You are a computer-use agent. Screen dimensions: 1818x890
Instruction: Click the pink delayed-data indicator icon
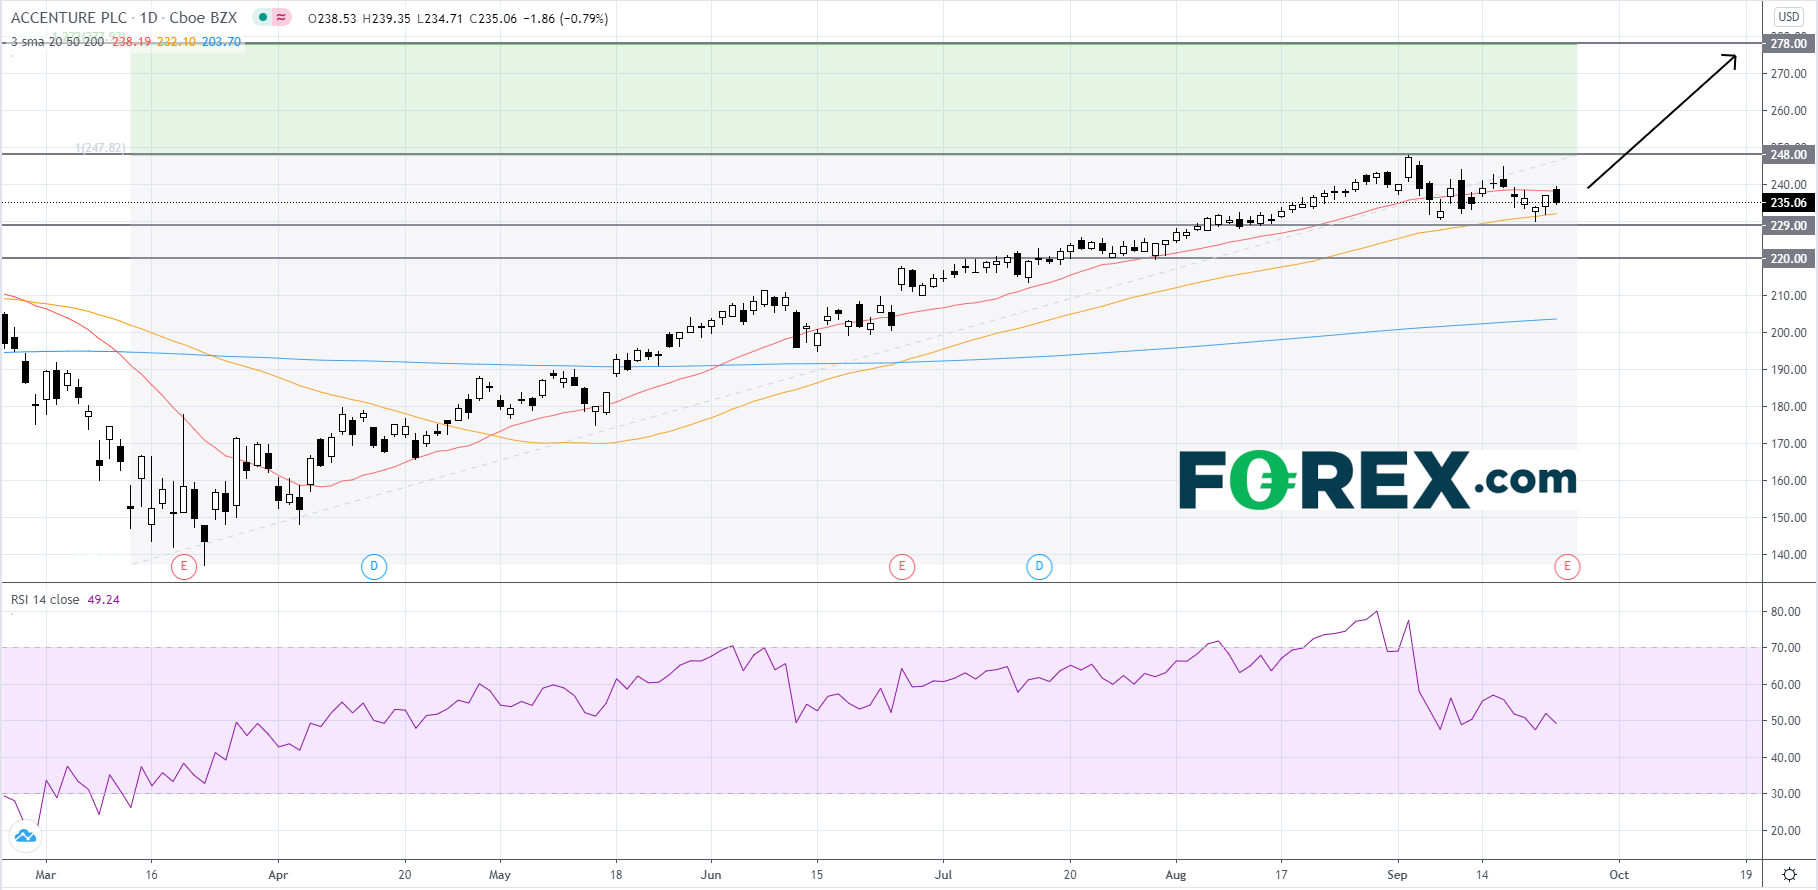tap(281, 18)
